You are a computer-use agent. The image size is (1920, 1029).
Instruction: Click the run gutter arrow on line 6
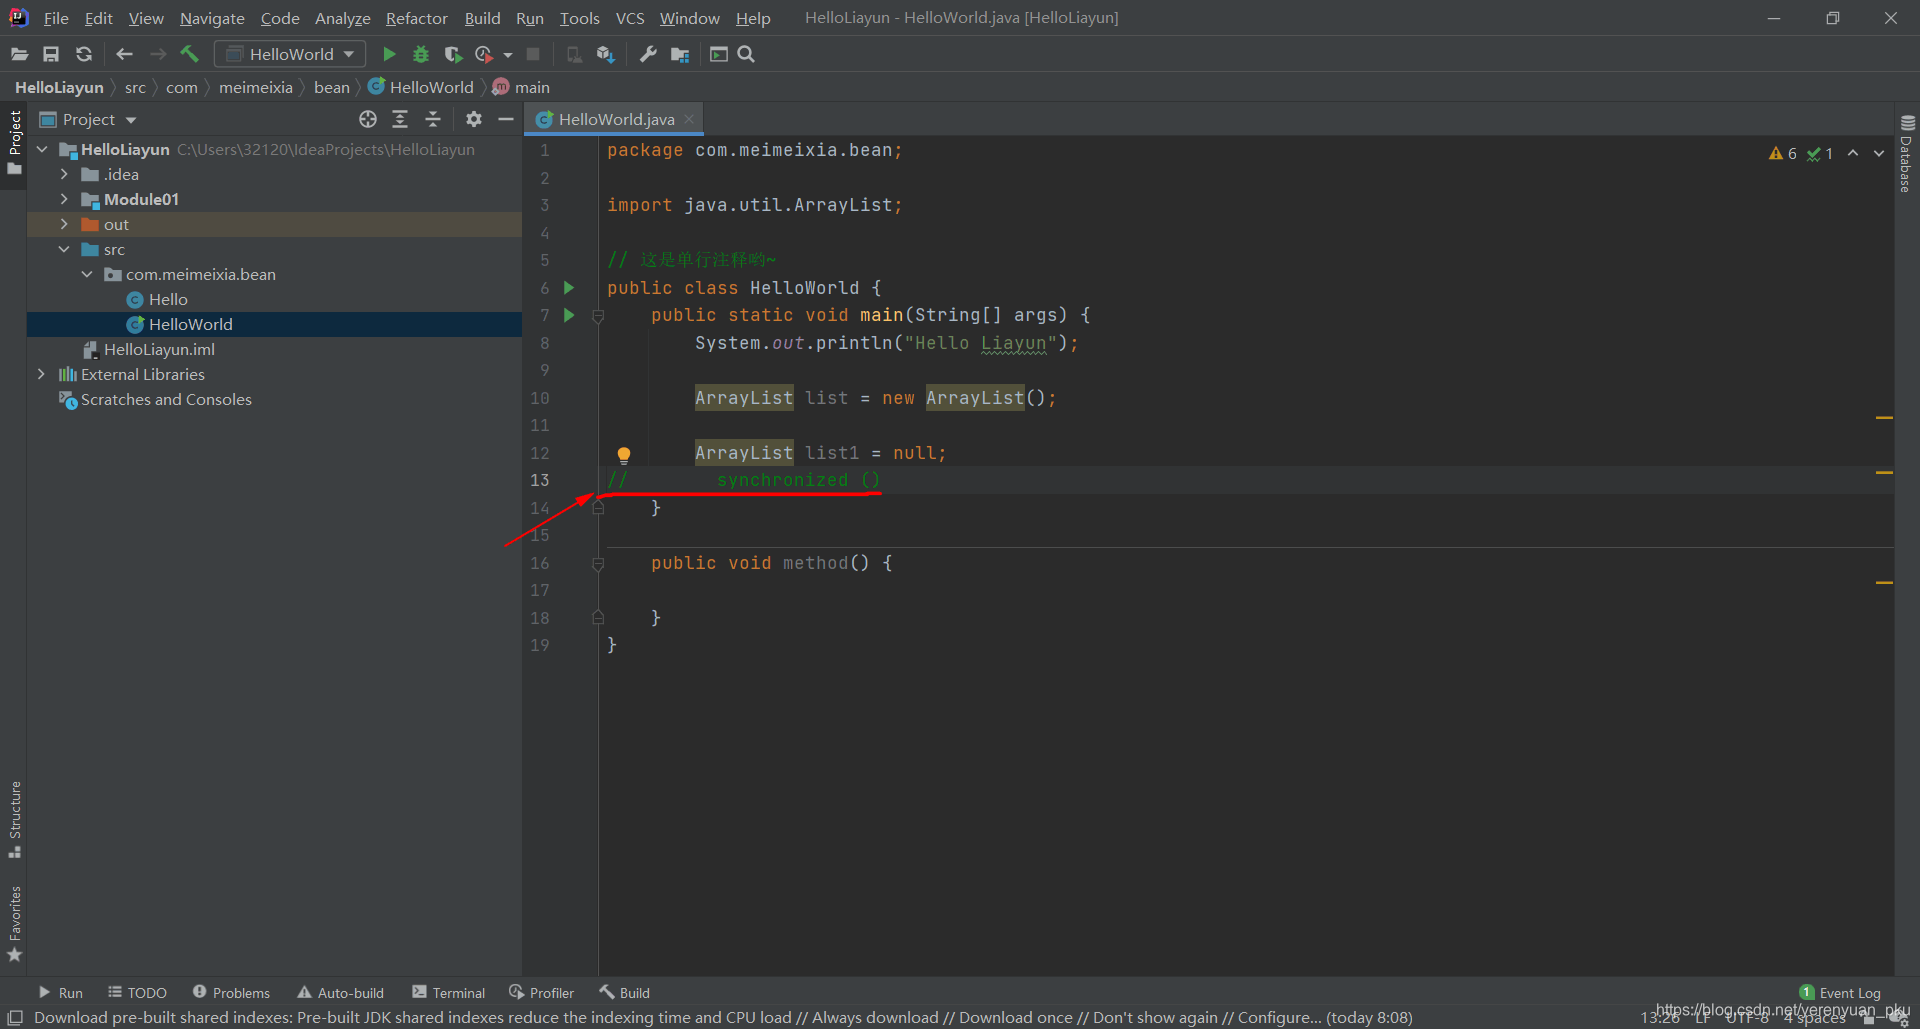coord(569,288)
